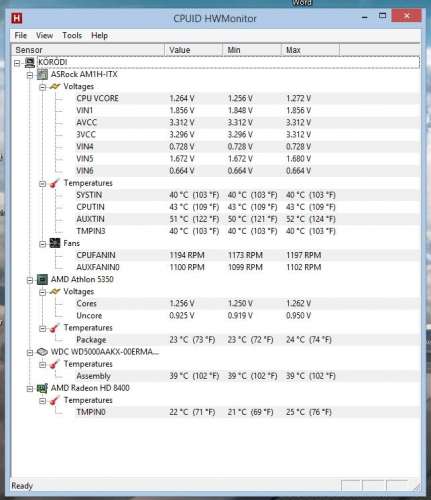Collapse the KORODI root node
The width and height of the screenshot is (431, 500).
coord(17,63)
